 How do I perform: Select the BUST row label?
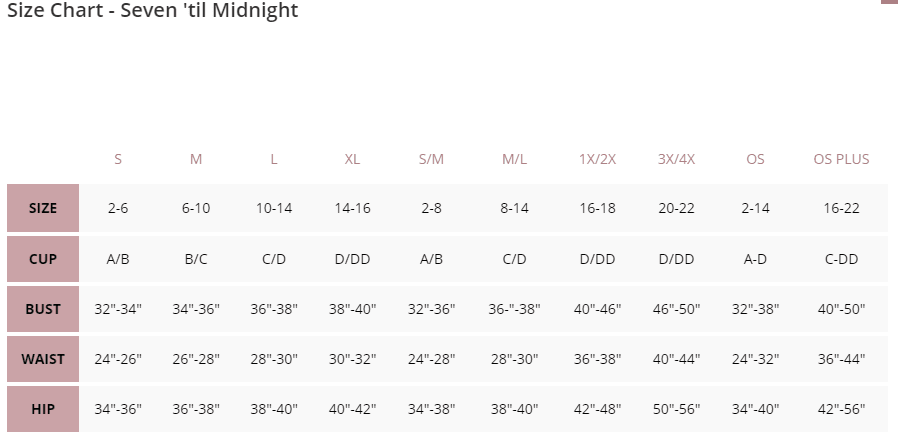point(43,309)
